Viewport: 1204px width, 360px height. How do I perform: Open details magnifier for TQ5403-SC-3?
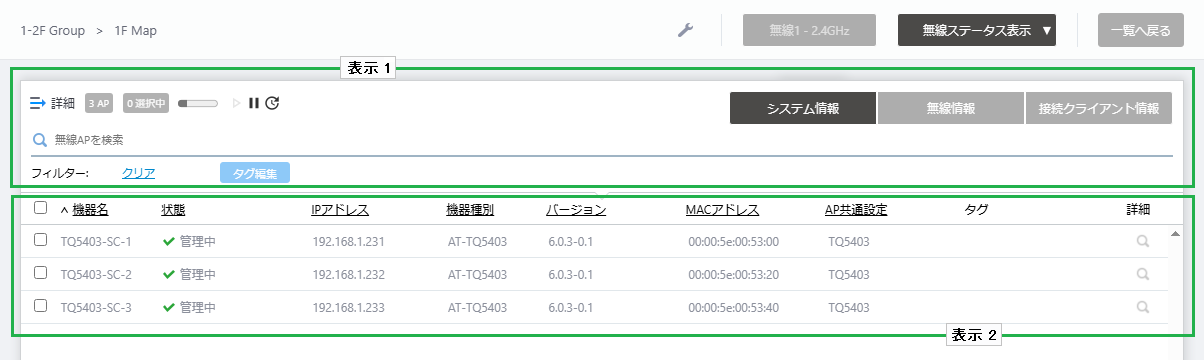pos(1143,306)
